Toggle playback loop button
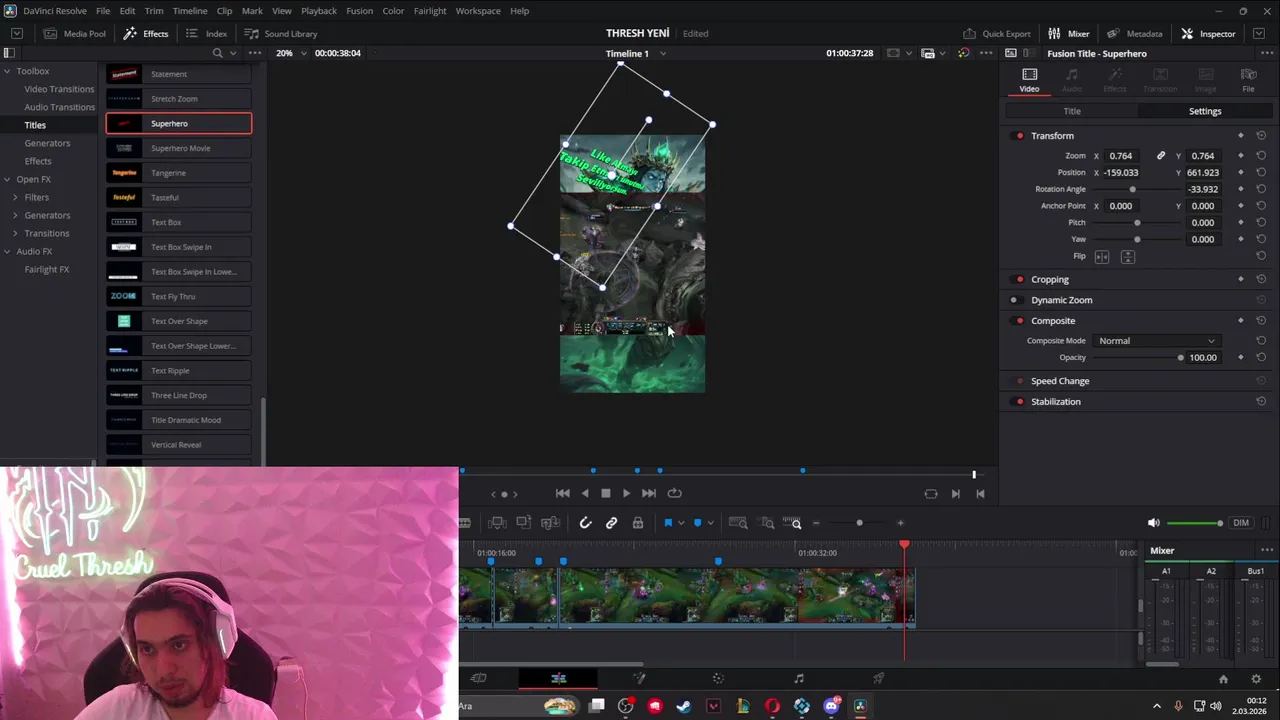The image size is (1280, 720). click(675, 493)
